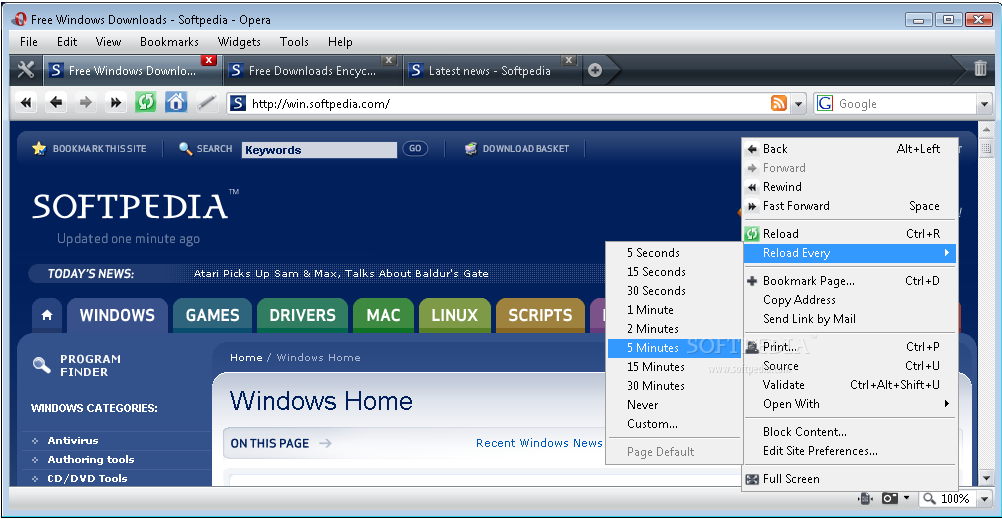
Task: Click the wand toolbar icon
Action: pyautogui.click(x=206, y=102)
